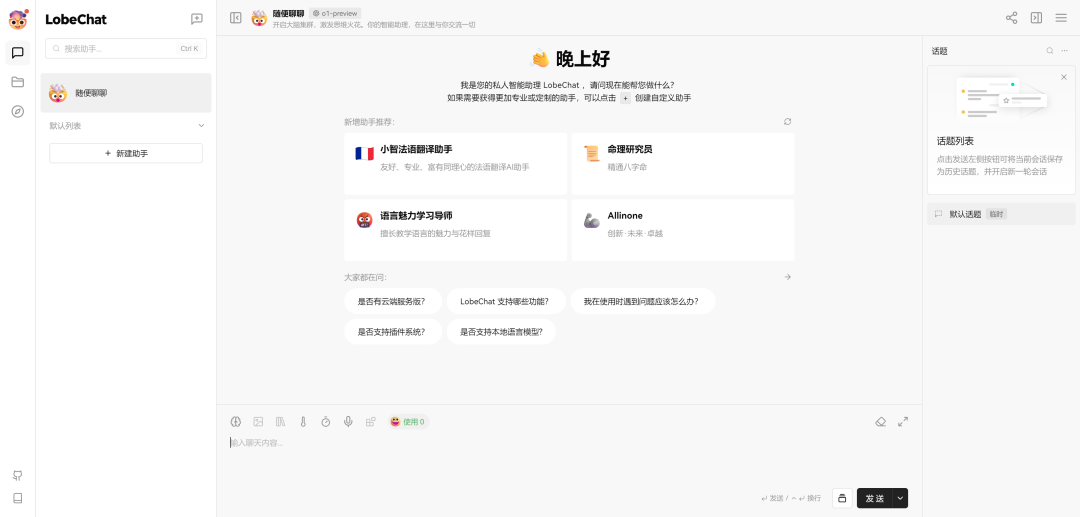Click the 发送 send button
This screenshot has width=1080, height=517.
click(x=875, y=498)
